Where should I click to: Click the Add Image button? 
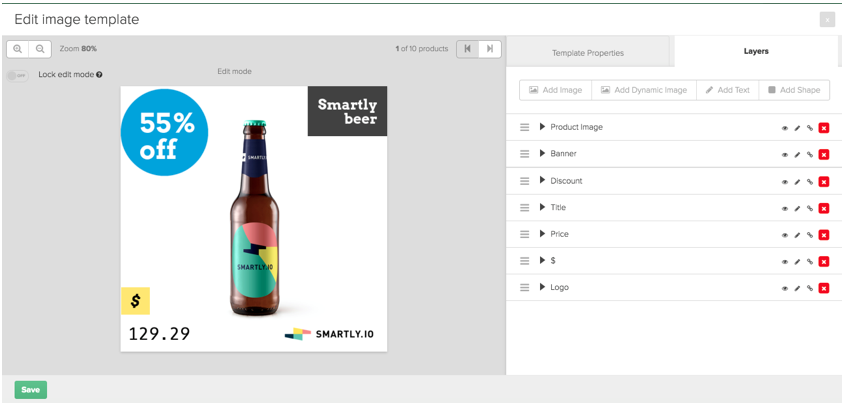tap(556, 90)
